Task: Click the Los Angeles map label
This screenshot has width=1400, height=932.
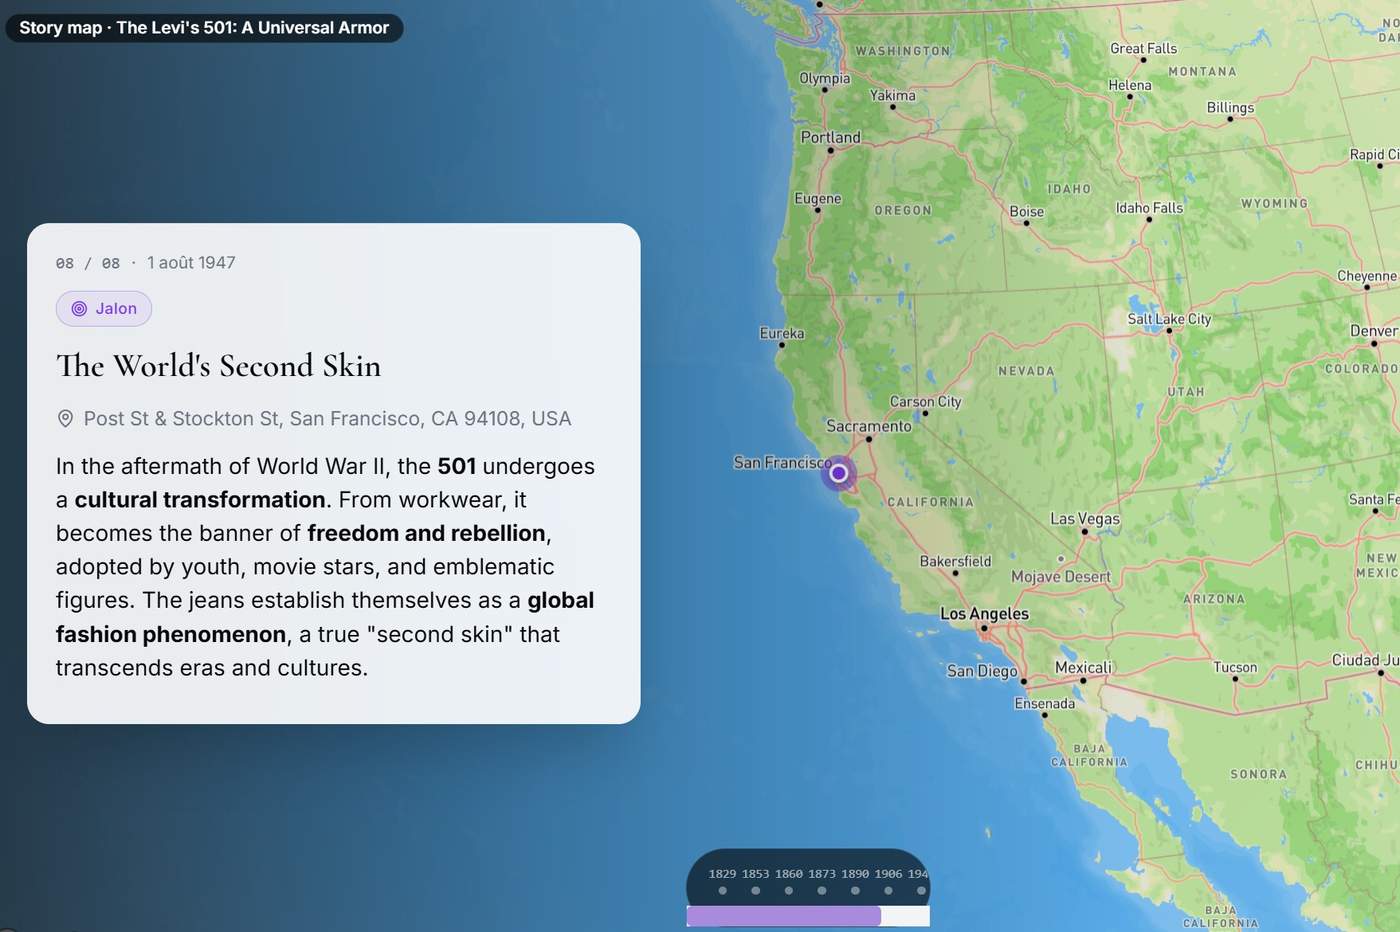Action: pyautogui.click(x=984, y=614)
